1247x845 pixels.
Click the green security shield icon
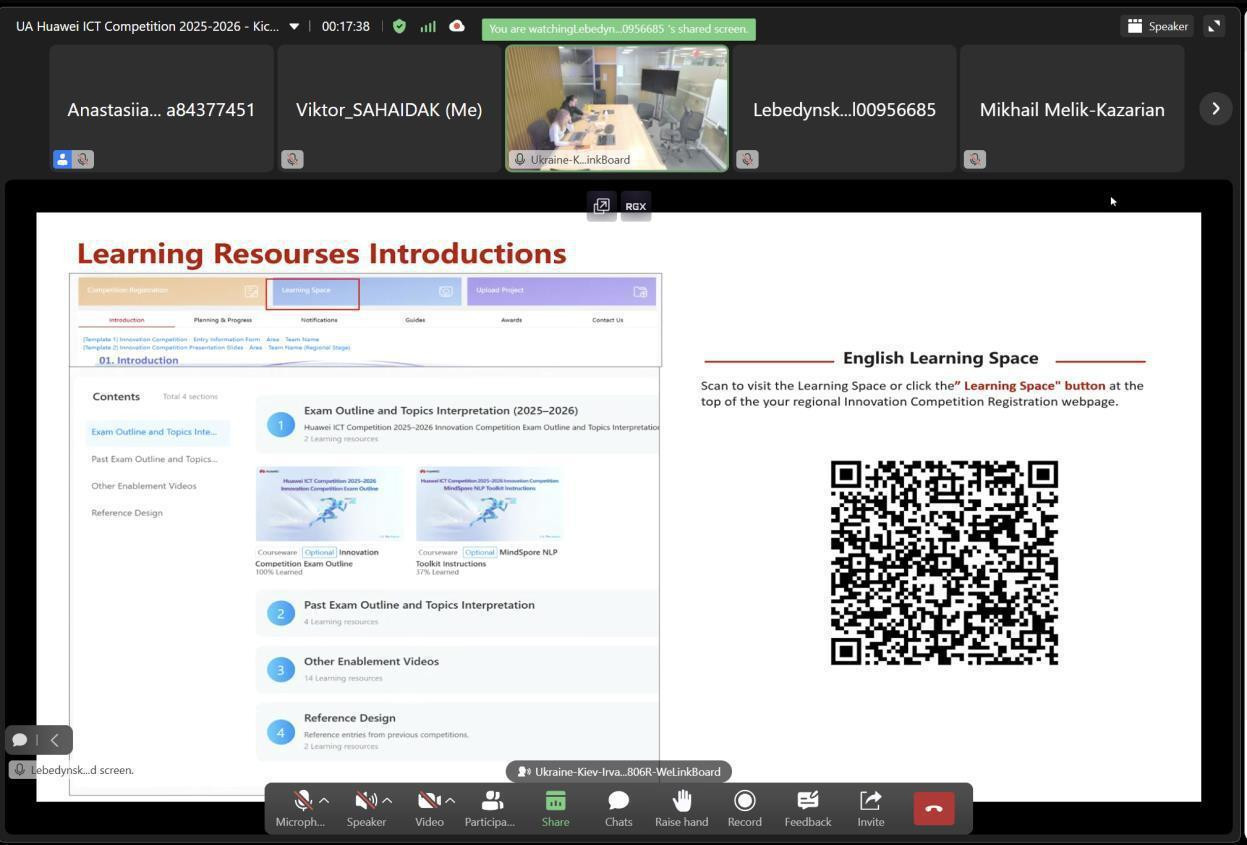[400, 27]
